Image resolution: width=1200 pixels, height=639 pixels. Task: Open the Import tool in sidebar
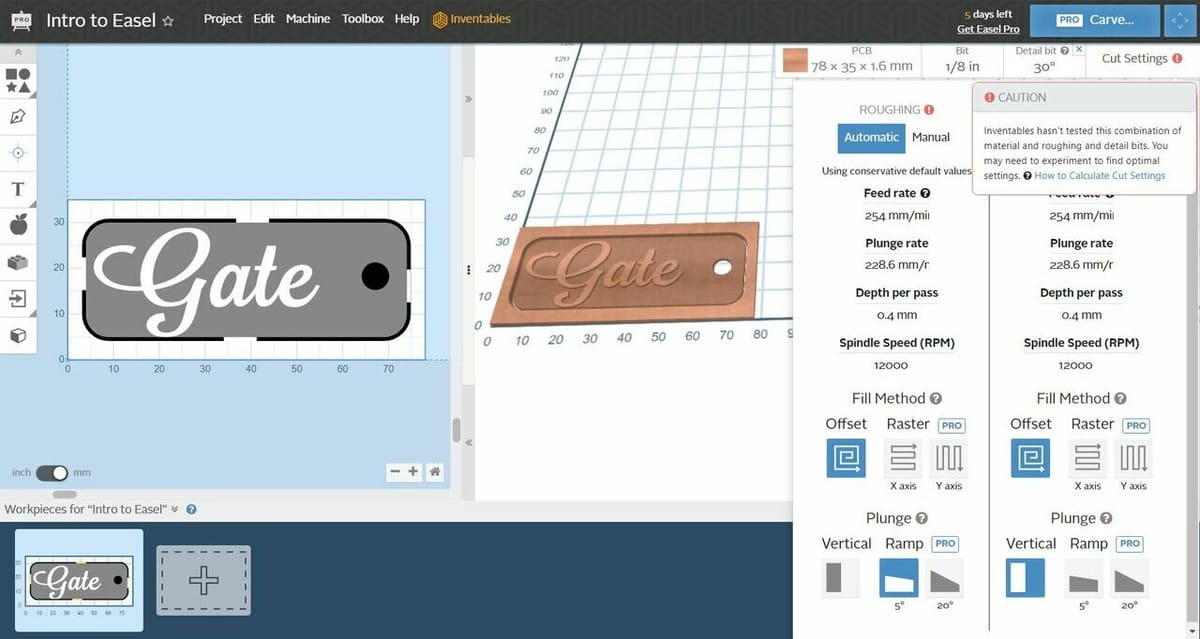pos(18,298)
